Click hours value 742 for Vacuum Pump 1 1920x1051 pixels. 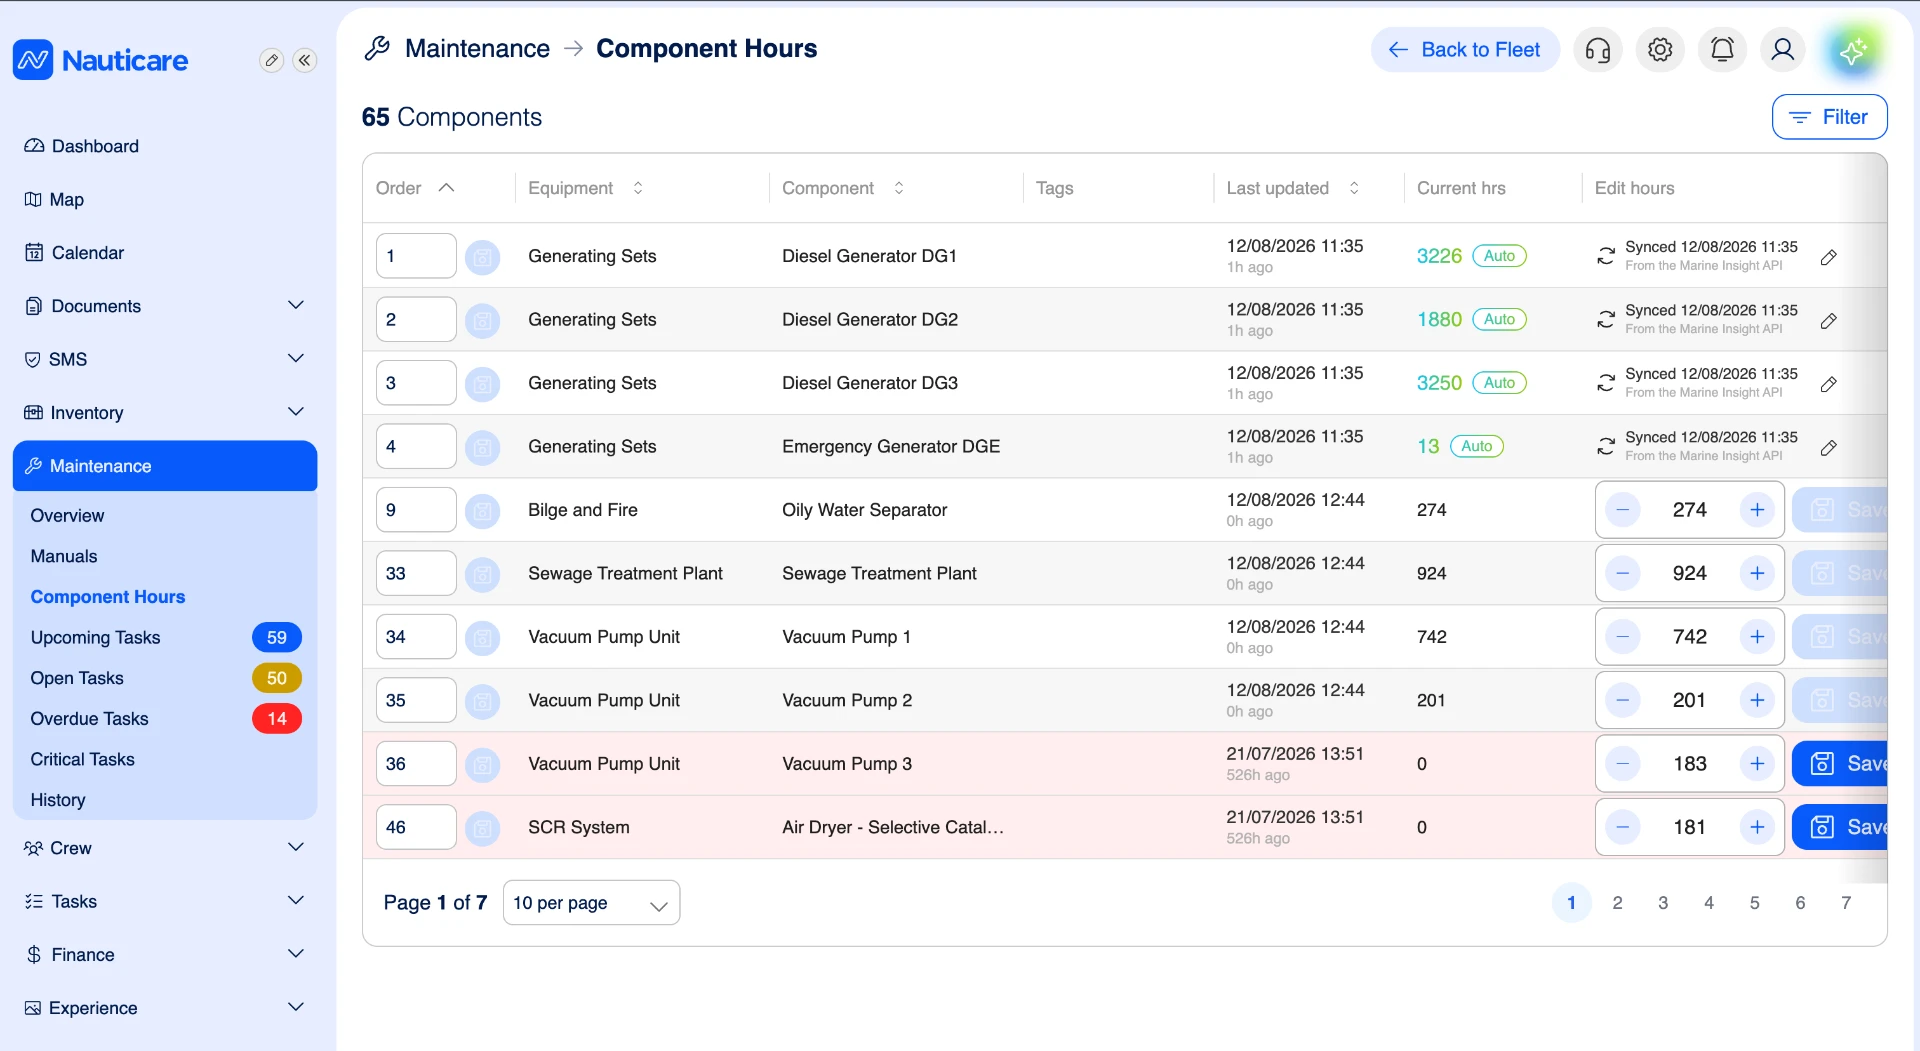point(1690,637)
